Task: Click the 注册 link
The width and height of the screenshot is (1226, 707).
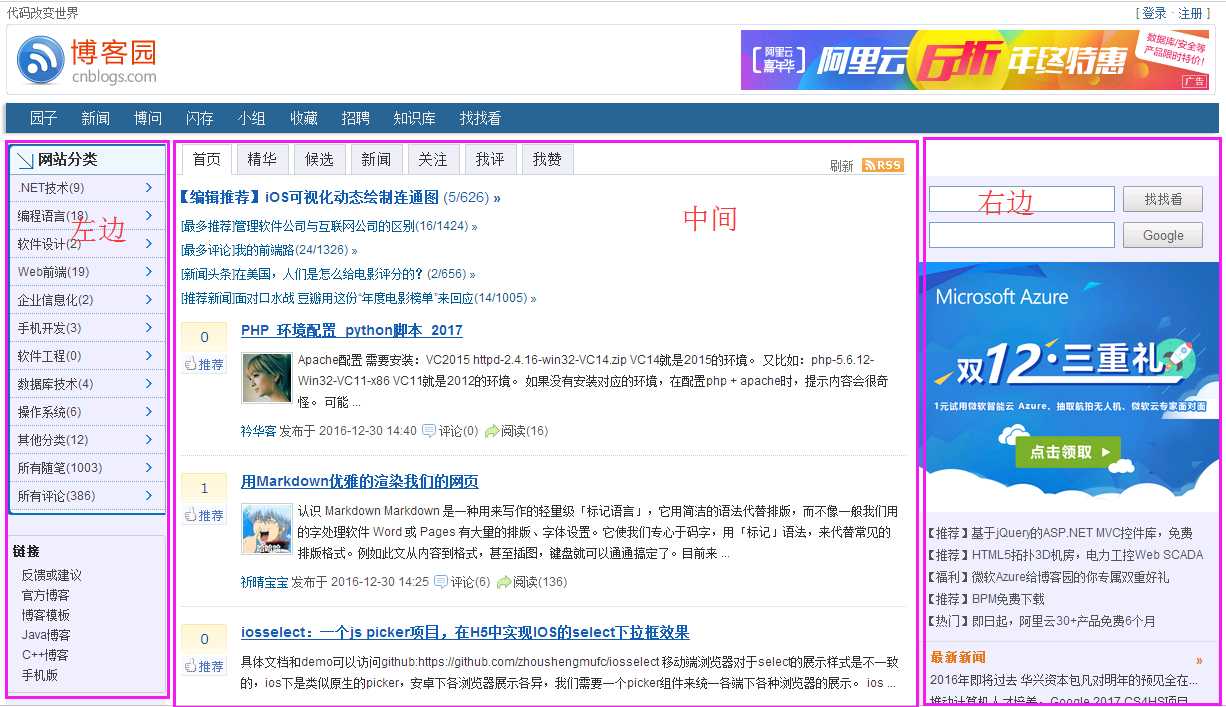Action: (1190, 13)
